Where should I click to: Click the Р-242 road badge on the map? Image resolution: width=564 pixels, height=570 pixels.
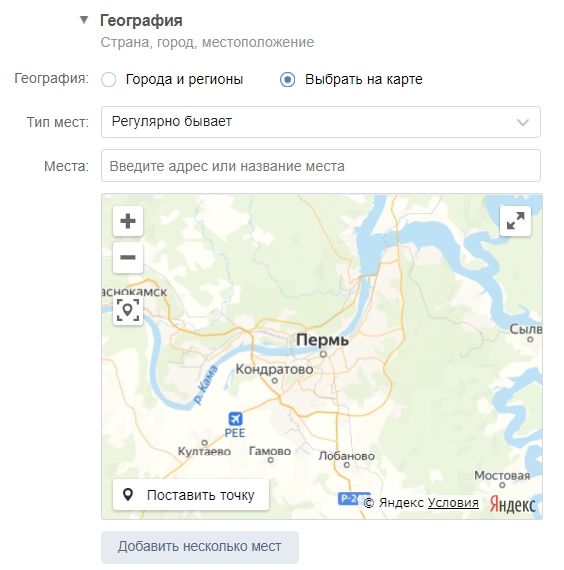[x=351, y=498]
